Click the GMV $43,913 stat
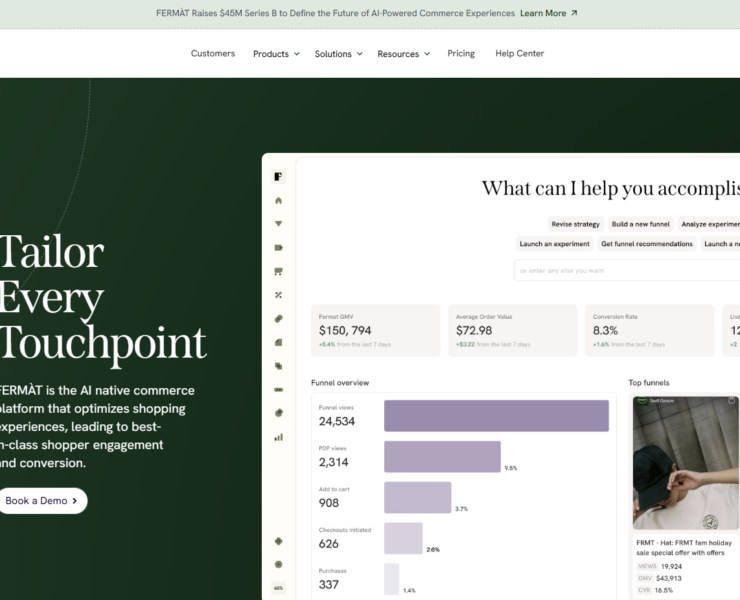The image size is (740, 600). 659,578
